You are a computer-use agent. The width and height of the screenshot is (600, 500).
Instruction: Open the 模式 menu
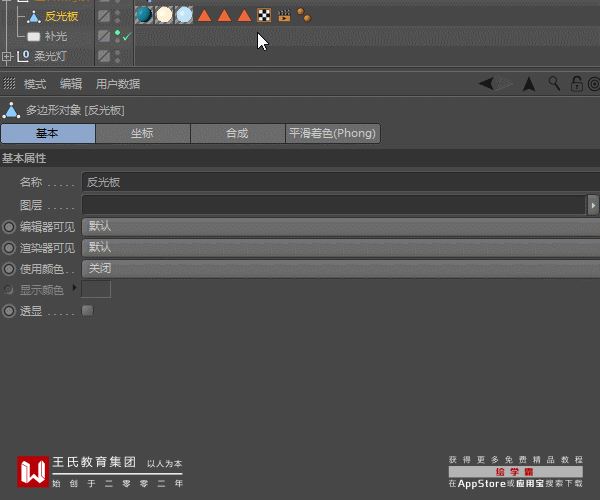tap(35, 84)
